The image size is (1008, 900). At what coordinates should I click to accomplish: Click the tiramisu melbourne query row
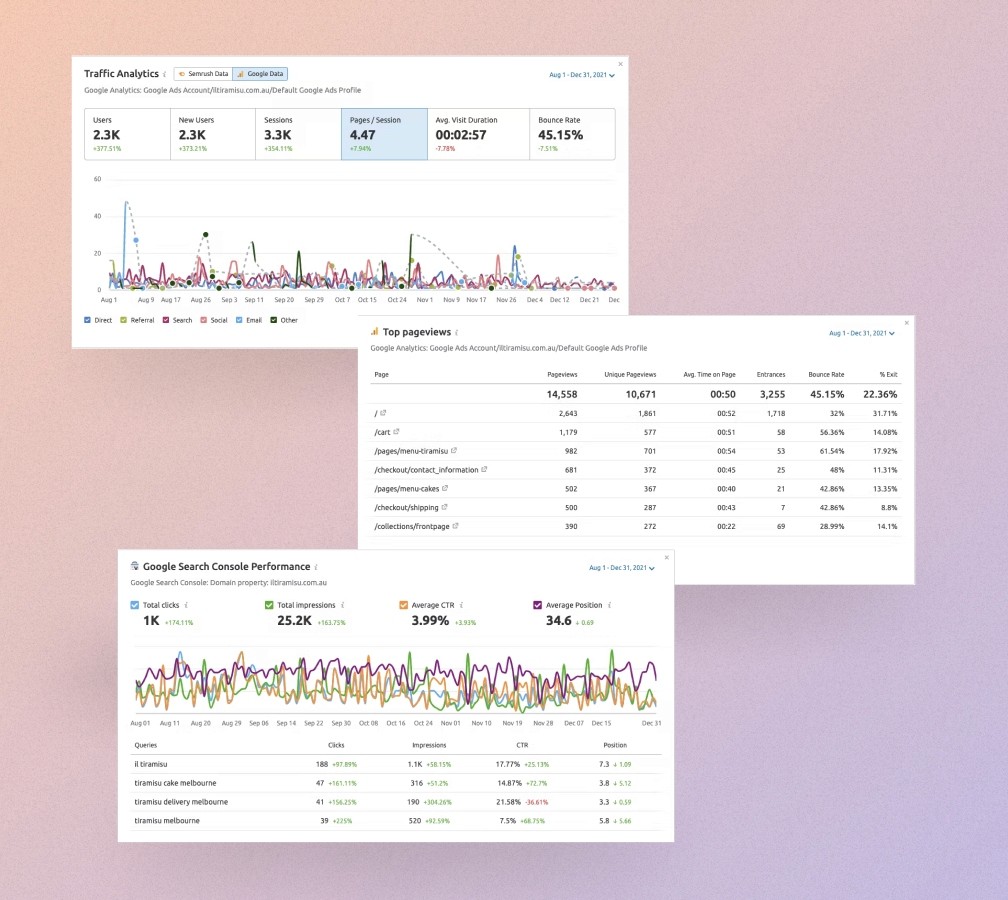395,821
